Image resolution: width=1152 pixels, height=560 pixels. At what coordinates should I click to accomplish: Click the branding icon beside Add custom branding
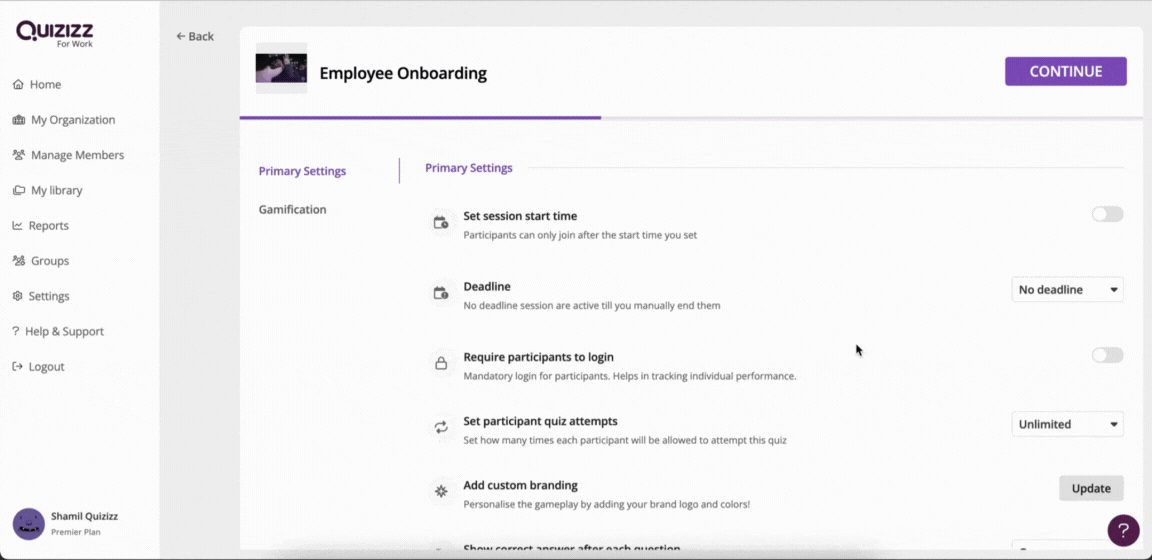point(441,491)
